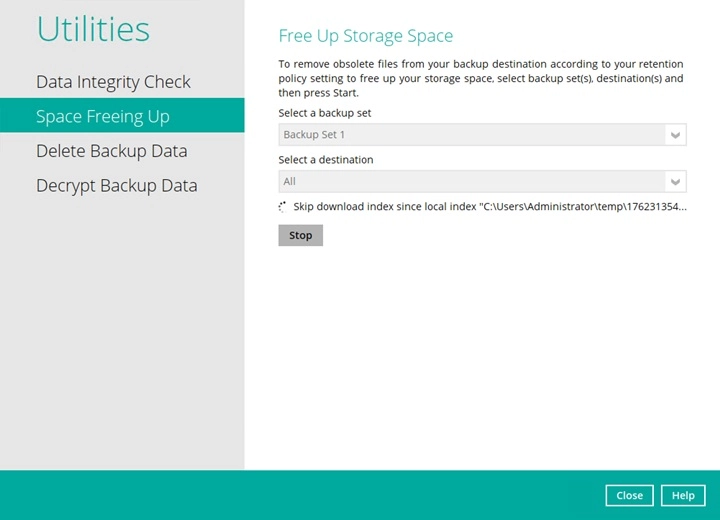Go to Delete Backup Data
This screenshot has height=520, width=720.
[111, 151]
